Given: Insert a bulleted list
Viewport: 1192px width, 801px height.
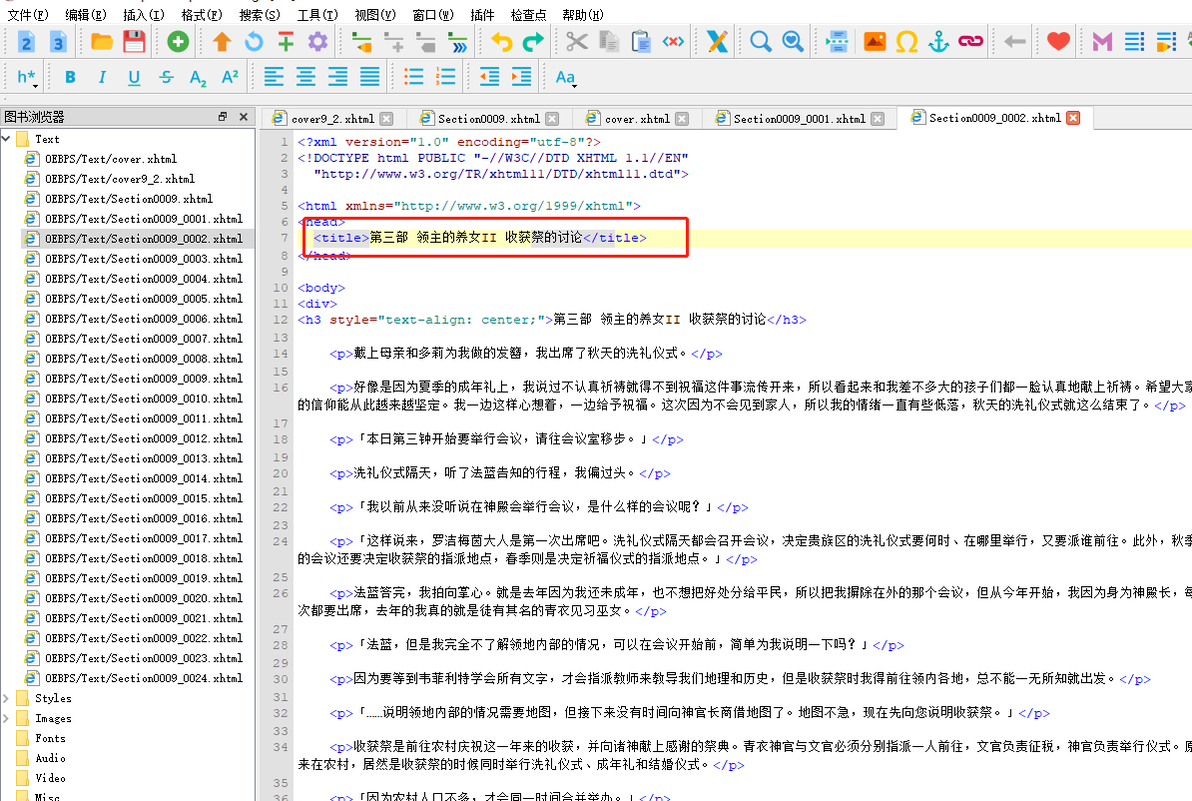Looking at the screenshot, I should point(414,77).
